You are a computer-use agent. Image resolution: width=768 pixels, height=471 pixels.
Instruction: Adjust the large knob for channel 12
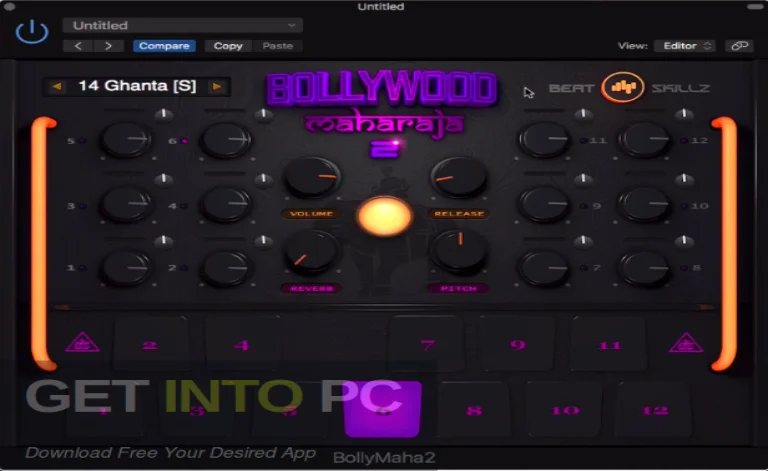click(x=645, y=140)
